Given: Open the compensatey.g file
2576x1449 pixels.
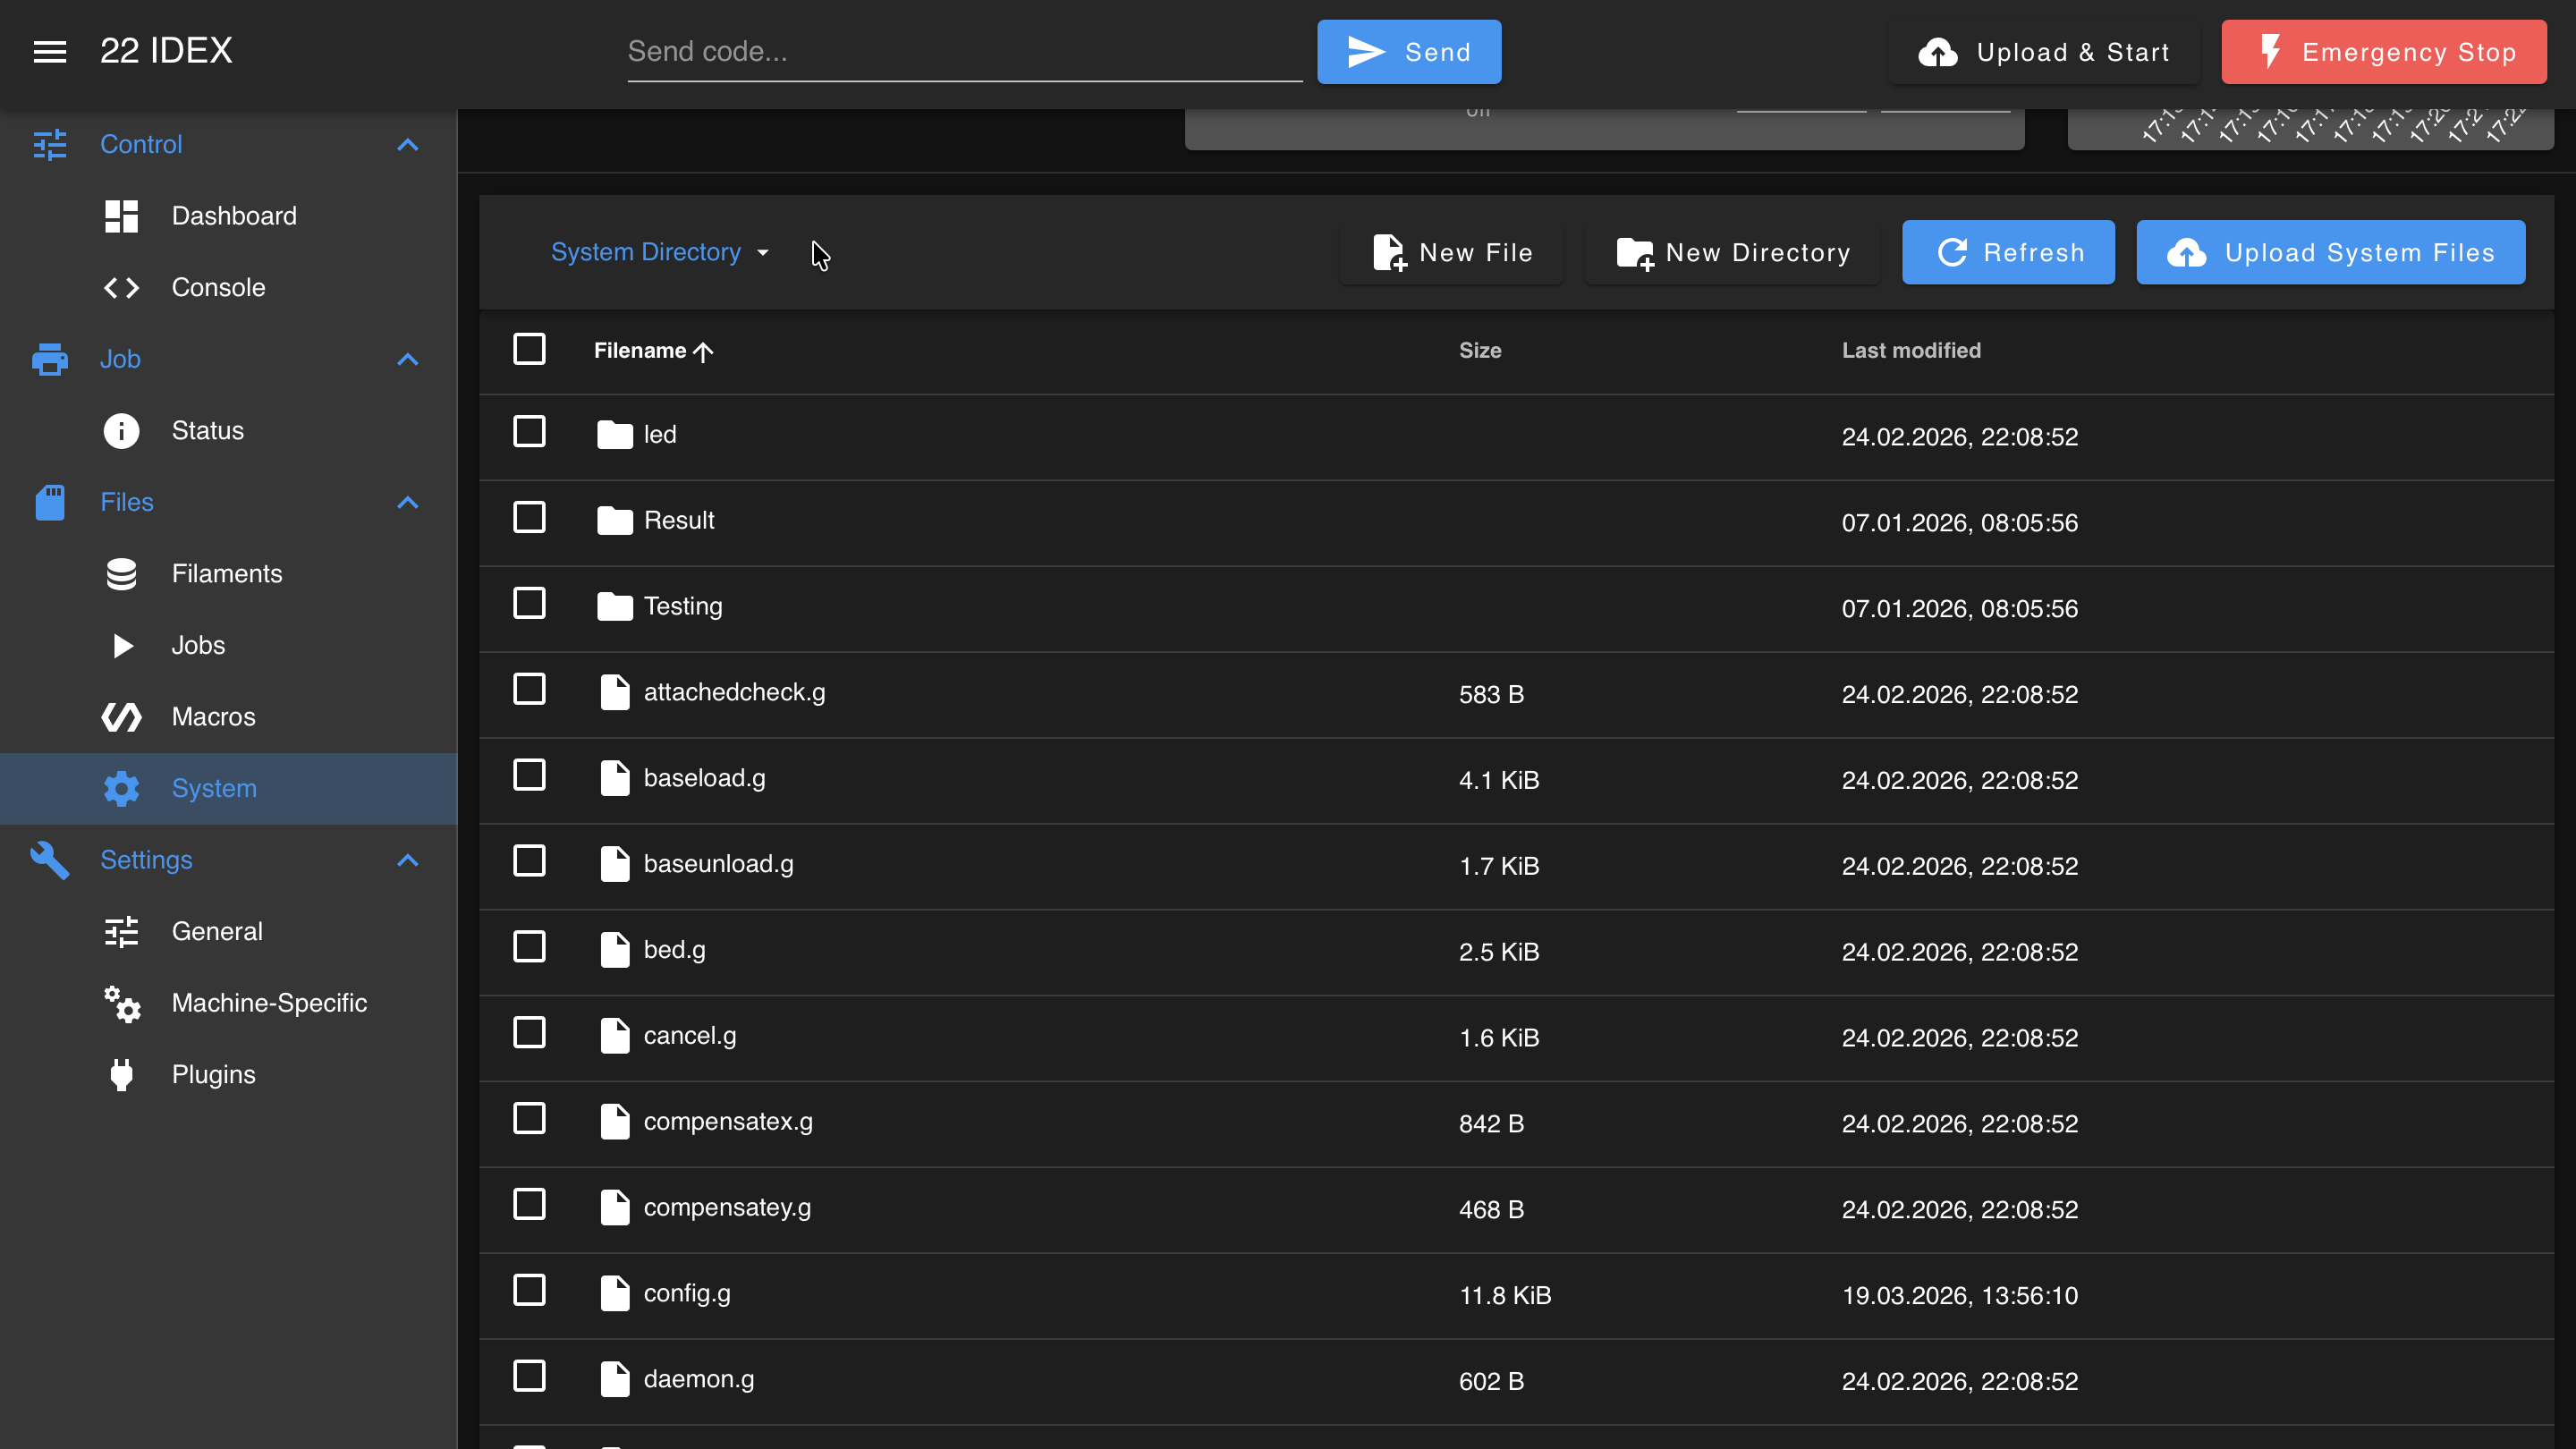Looking at the screenshot, I should pyautogui.click(x=727, y=1208).
